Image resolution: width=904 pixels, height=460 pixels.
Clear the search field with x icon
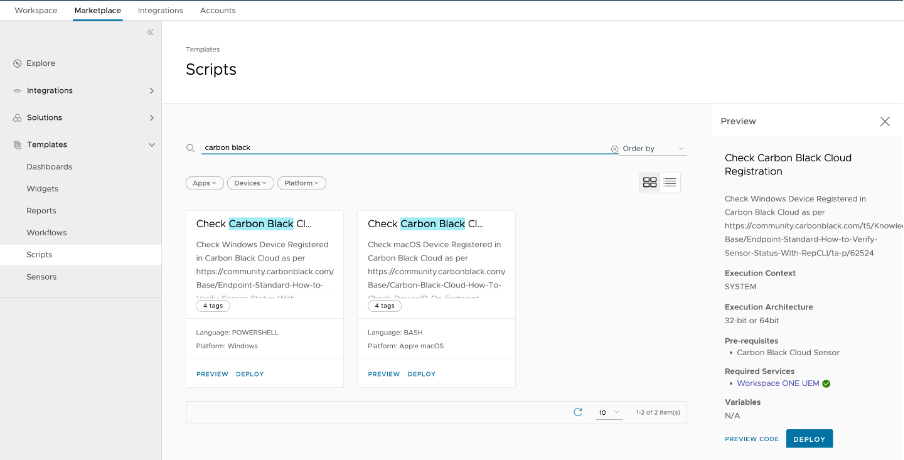coord(615,149)
